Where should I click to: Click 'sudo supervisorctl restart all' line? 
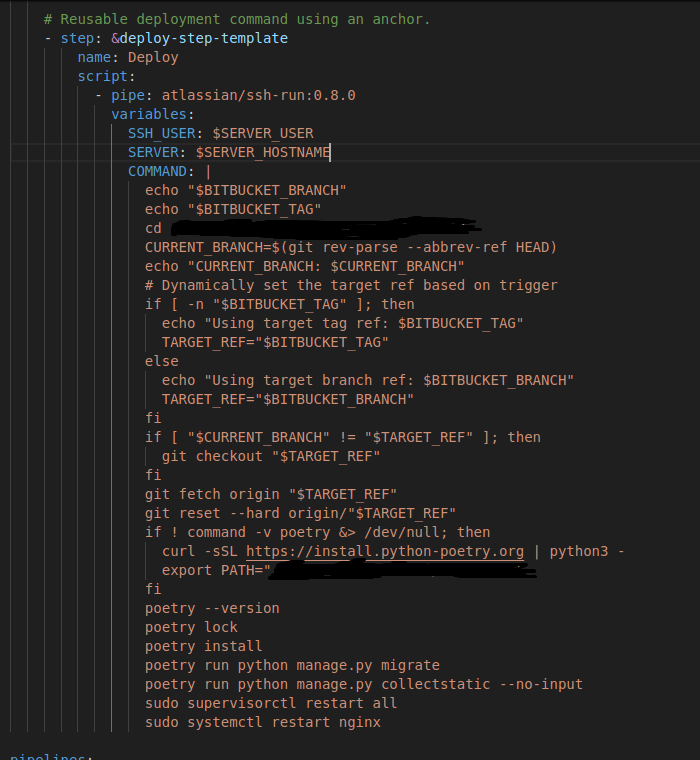pos(271,703)
